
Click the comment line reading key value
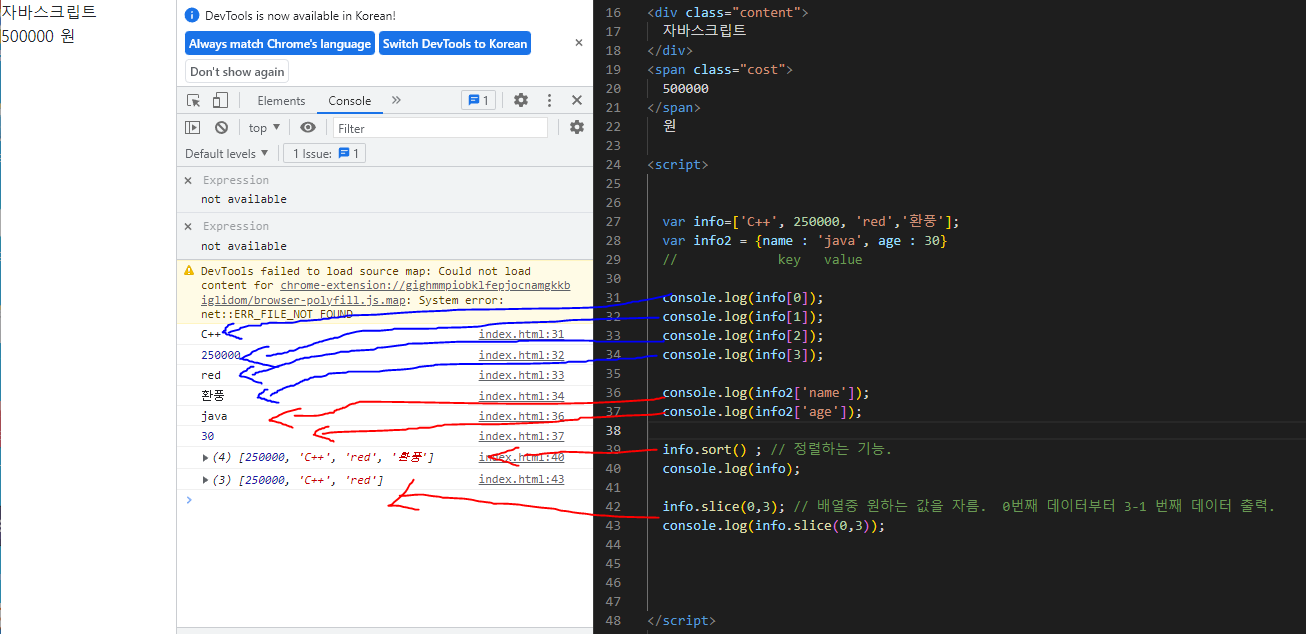pos(762,259)
